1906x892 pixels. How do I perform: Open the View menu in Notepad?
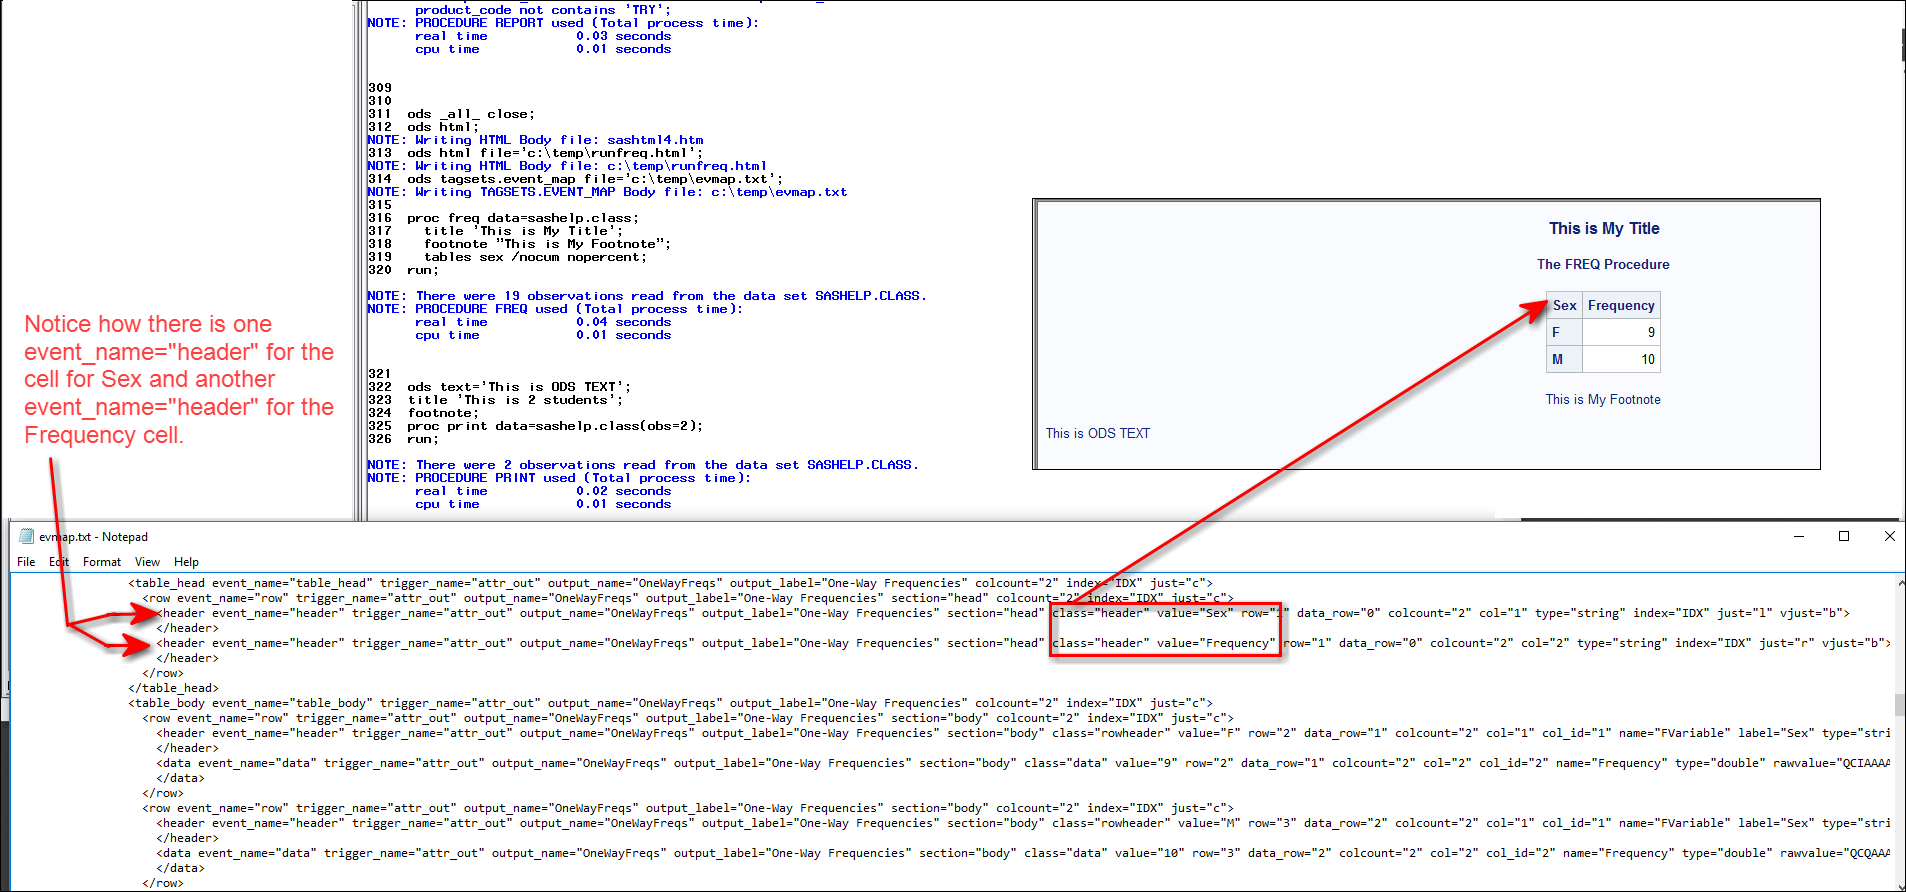pos(147,562)
